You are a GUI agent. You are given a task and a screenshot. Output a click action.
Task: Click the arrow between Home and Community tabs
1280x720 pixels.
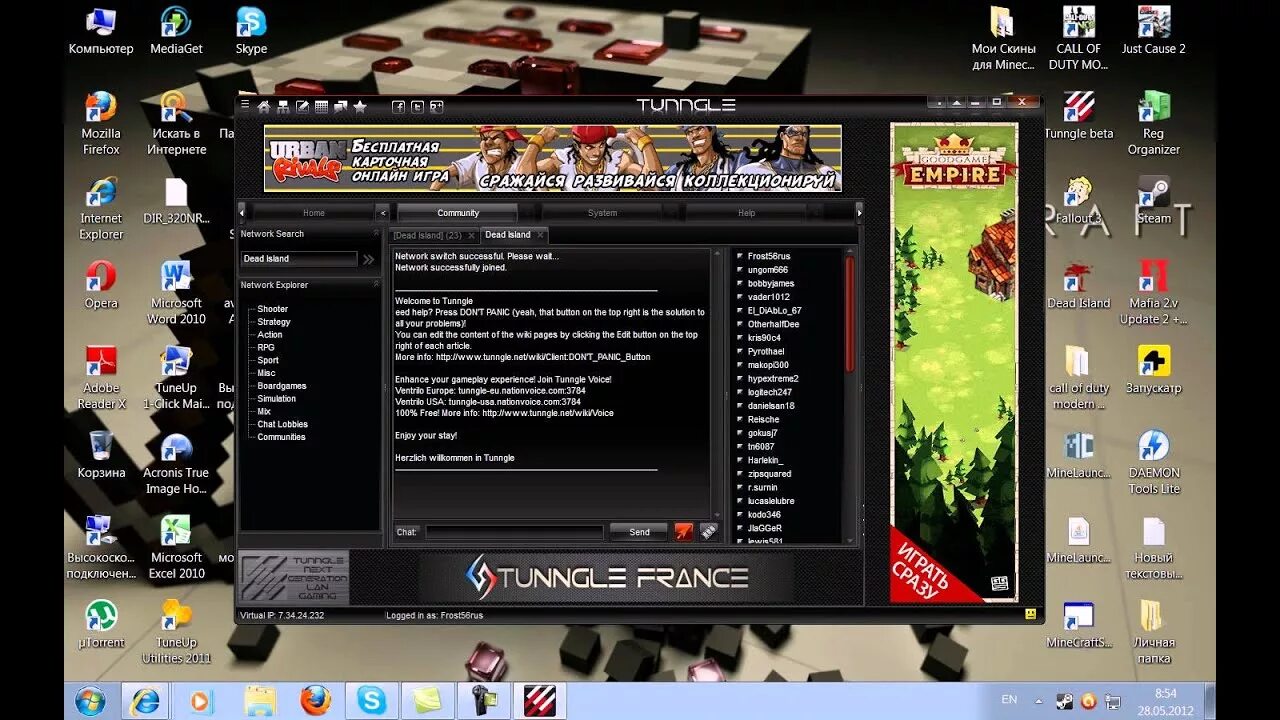(382, 212)
